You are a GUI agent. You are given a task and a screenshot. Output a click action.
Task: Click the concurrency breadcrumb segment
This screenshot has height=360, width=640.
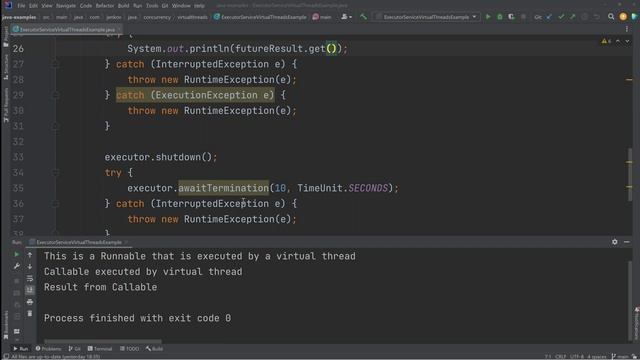pos(157,17)
